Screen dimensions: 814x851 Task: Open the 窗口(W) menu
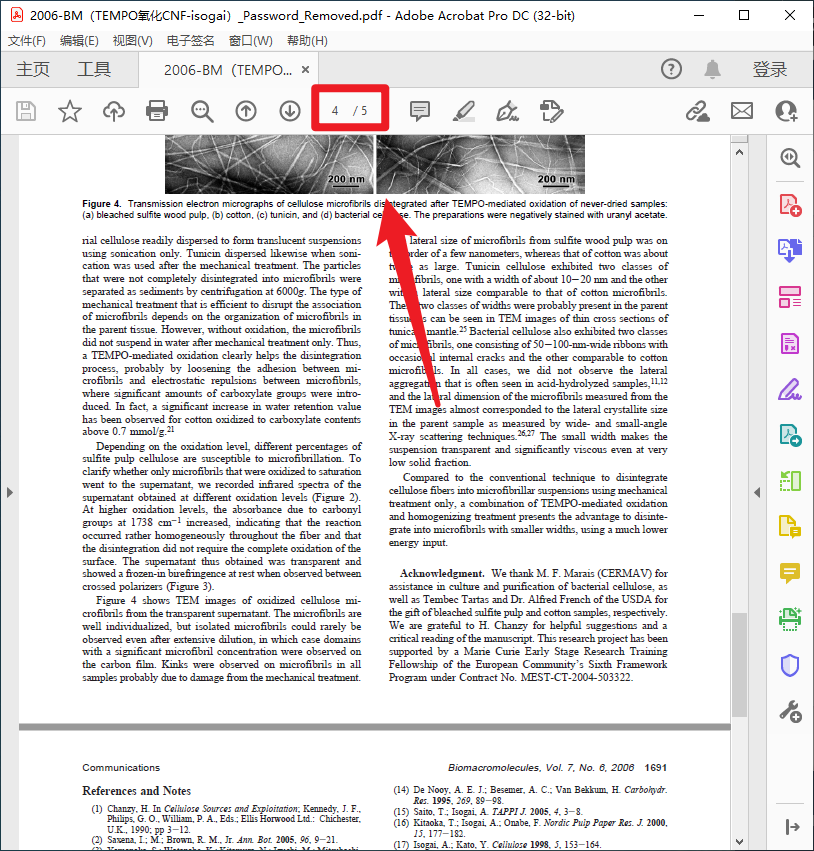[251, 41]
